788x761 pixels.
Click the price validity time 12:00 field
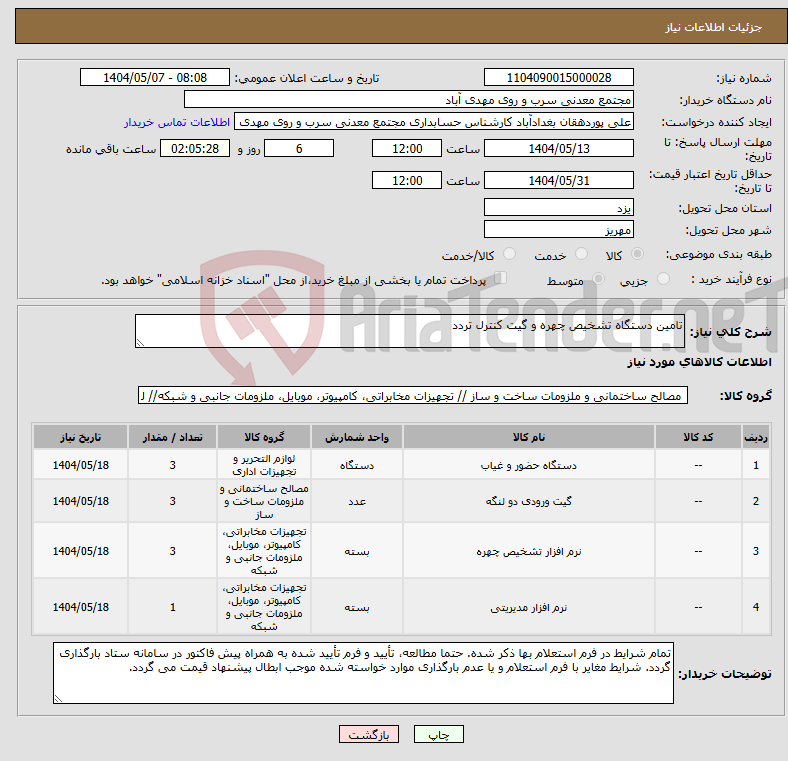407,180
